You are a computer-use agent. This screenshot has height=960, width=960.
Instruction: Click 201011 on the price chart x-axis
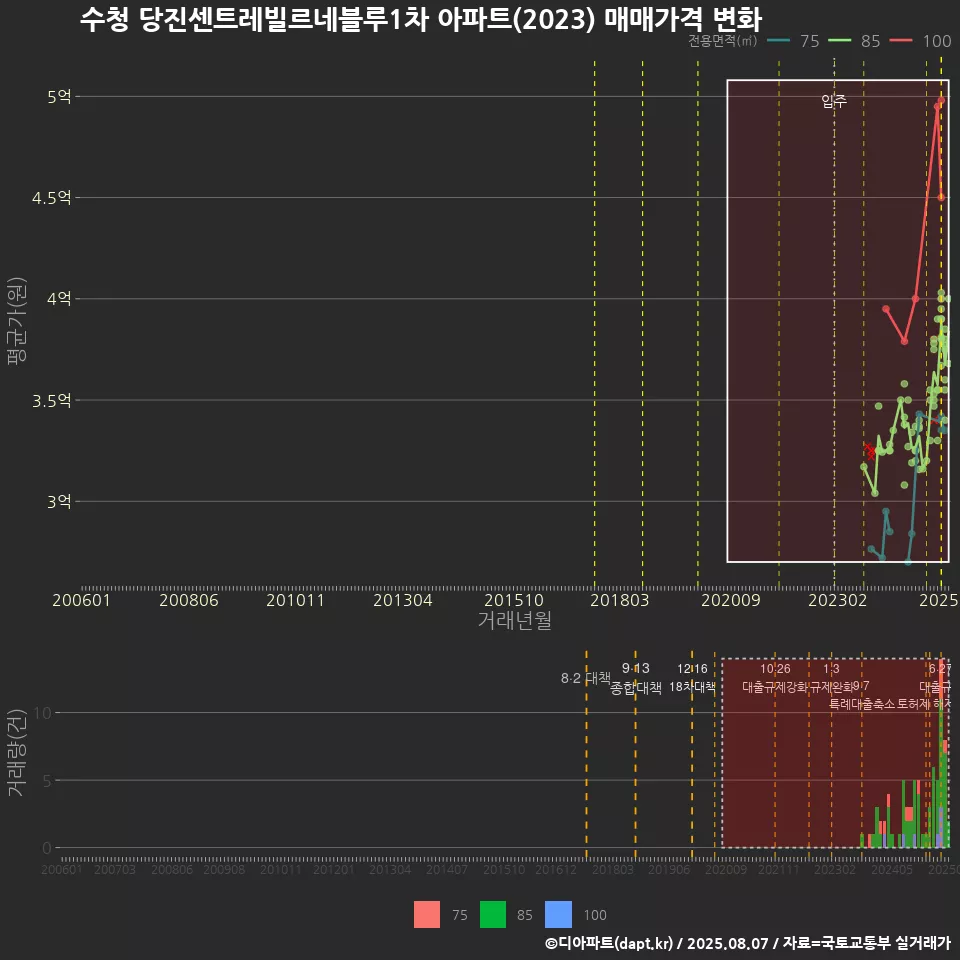click(295, 600)
